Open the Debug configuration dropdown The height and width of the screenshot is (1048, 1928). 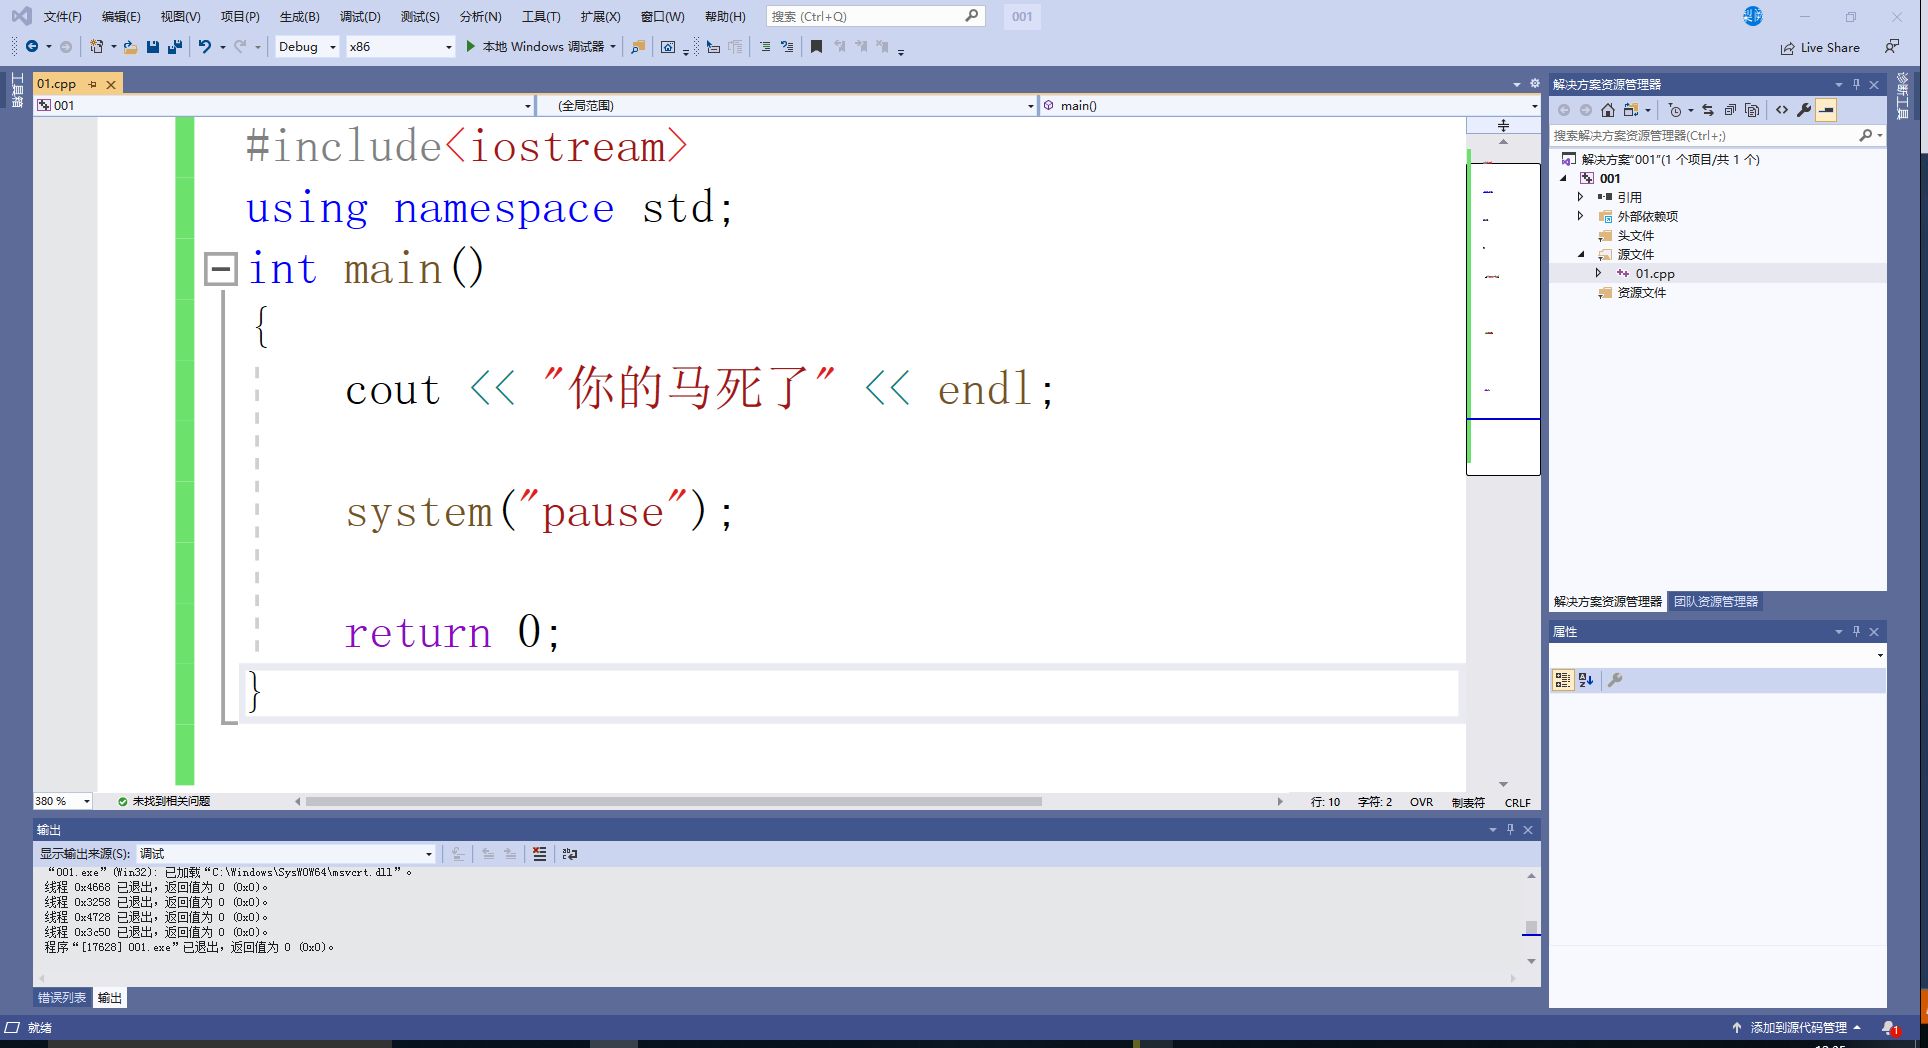307,47
